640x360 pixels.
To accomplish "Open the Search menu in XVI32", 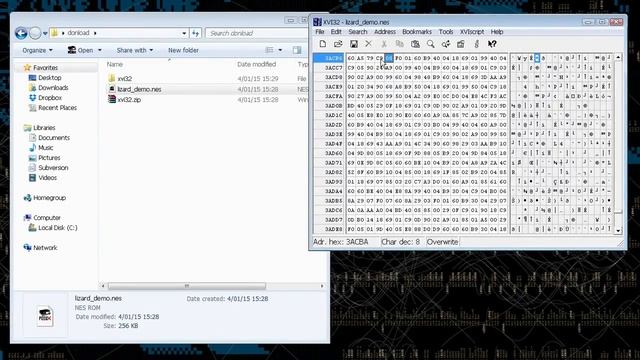I will [358, 31].
